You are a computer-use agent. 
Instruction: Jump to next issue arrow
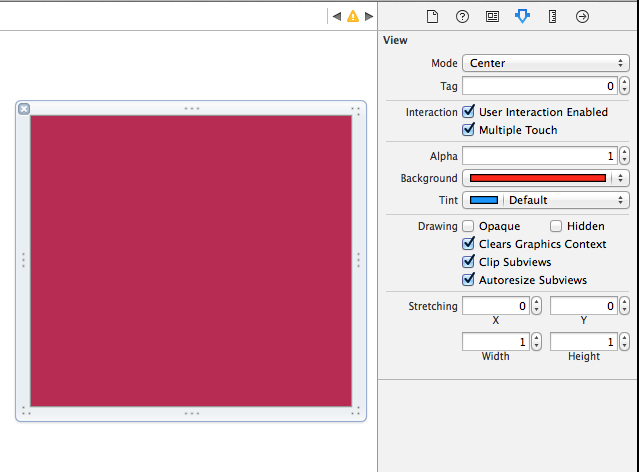[x=369, y=16]
